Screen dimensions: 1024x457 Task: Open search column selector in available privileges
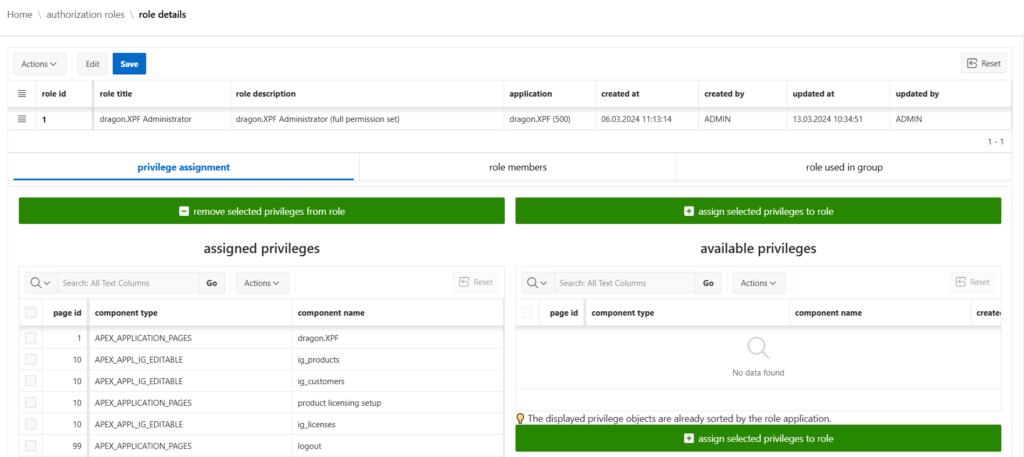click(x=538, y=283)
